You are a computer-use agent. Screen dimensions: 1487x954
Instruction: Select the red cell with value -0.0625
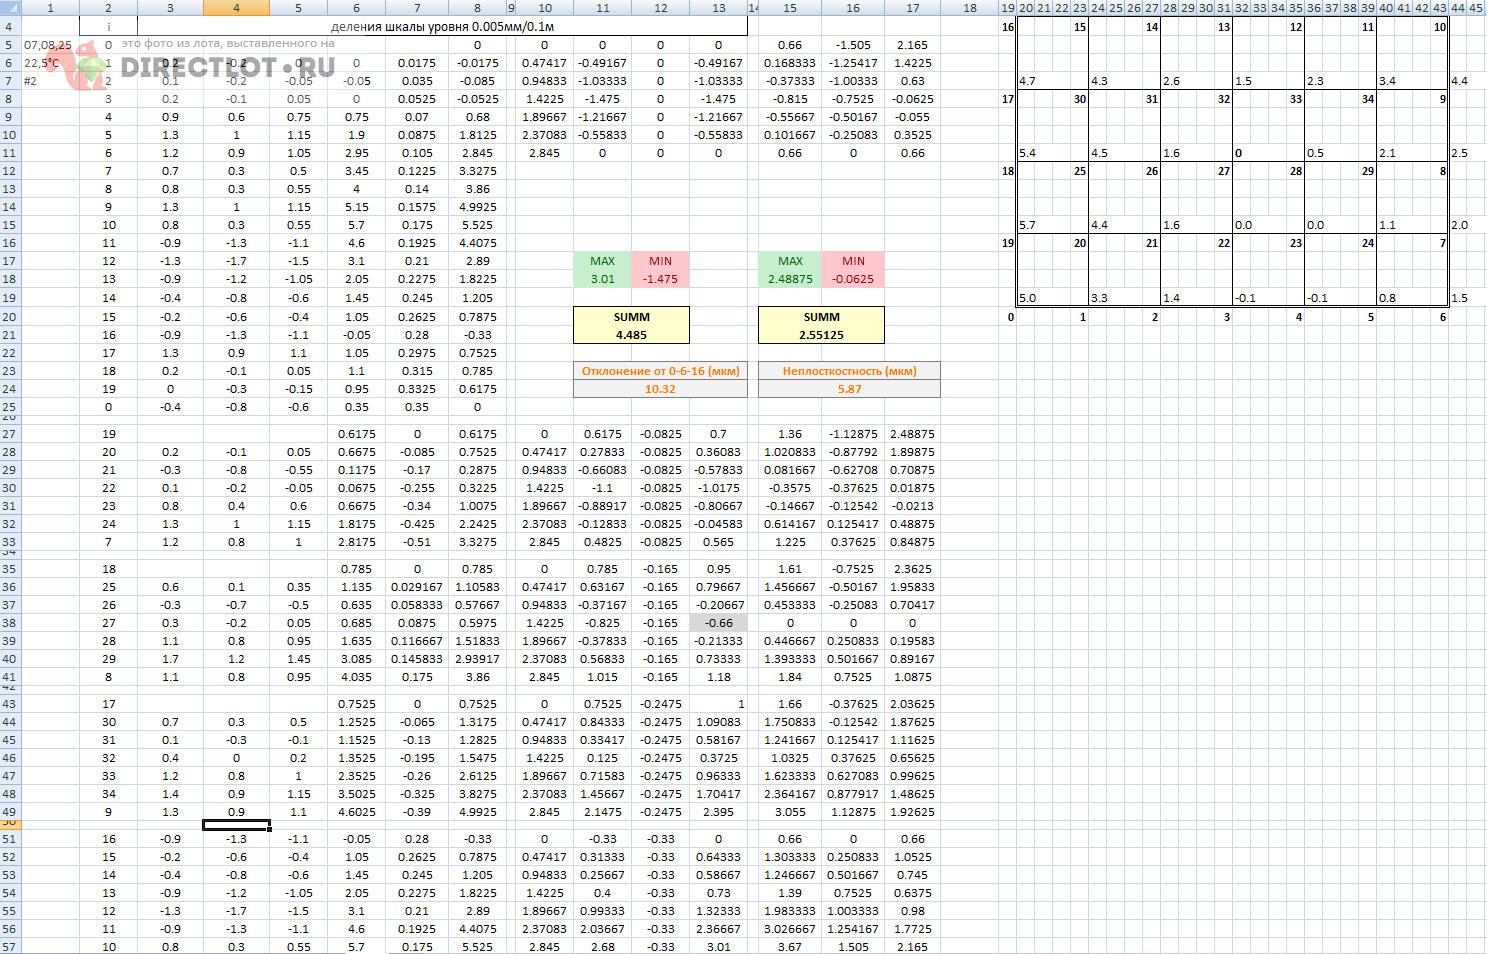(852, 279)
